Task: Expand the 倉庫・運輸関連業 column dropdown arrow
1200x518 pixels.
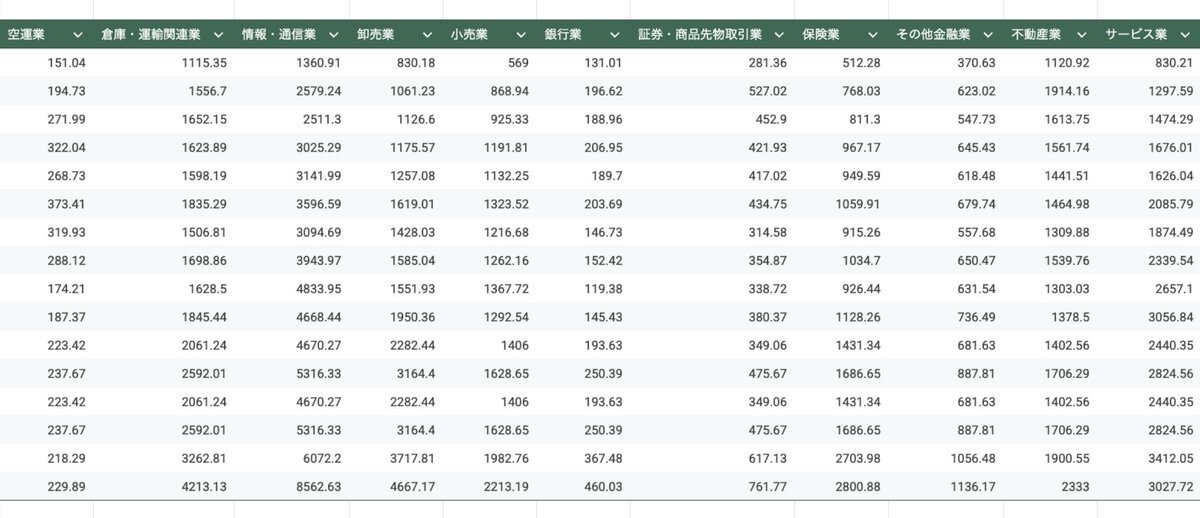Action: tap(219, 34)
